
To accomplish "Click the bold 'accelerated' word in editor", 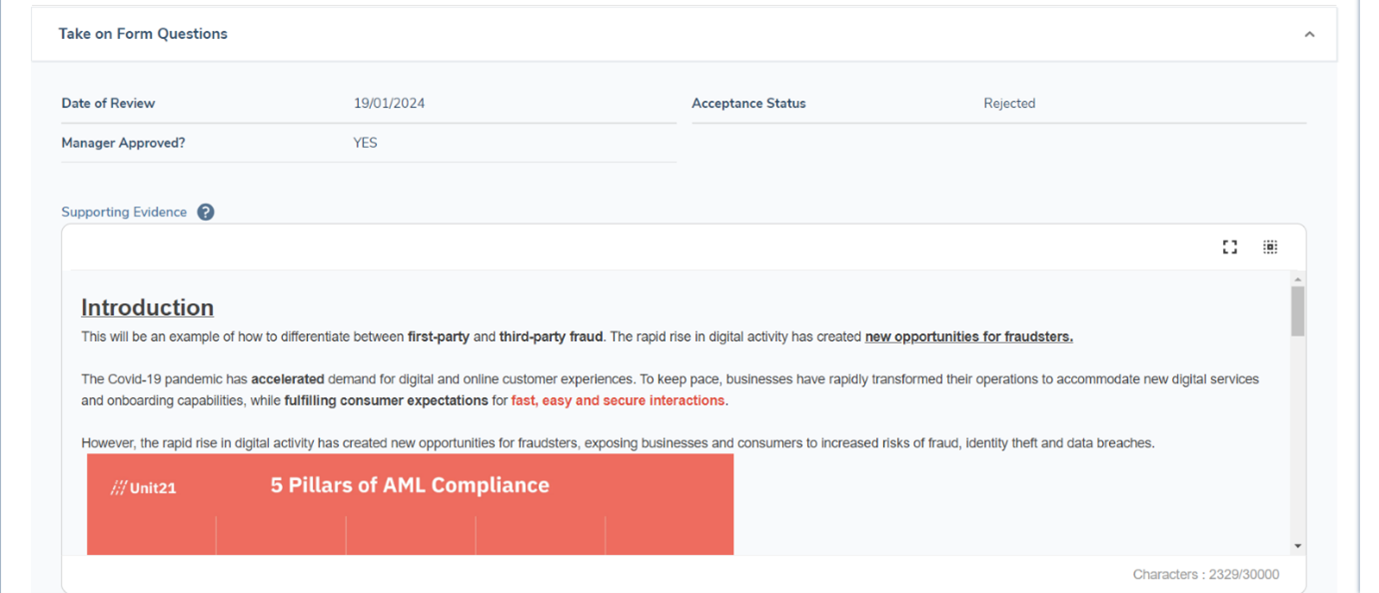I will click(x=288, y=380).
